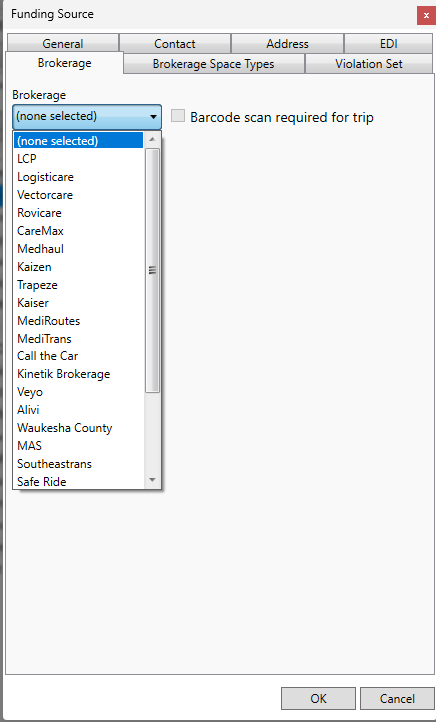This screenshot has width=436, height=722.
Task: Grab the brokerage list scrollbar thumb
Action: (152, 270)
